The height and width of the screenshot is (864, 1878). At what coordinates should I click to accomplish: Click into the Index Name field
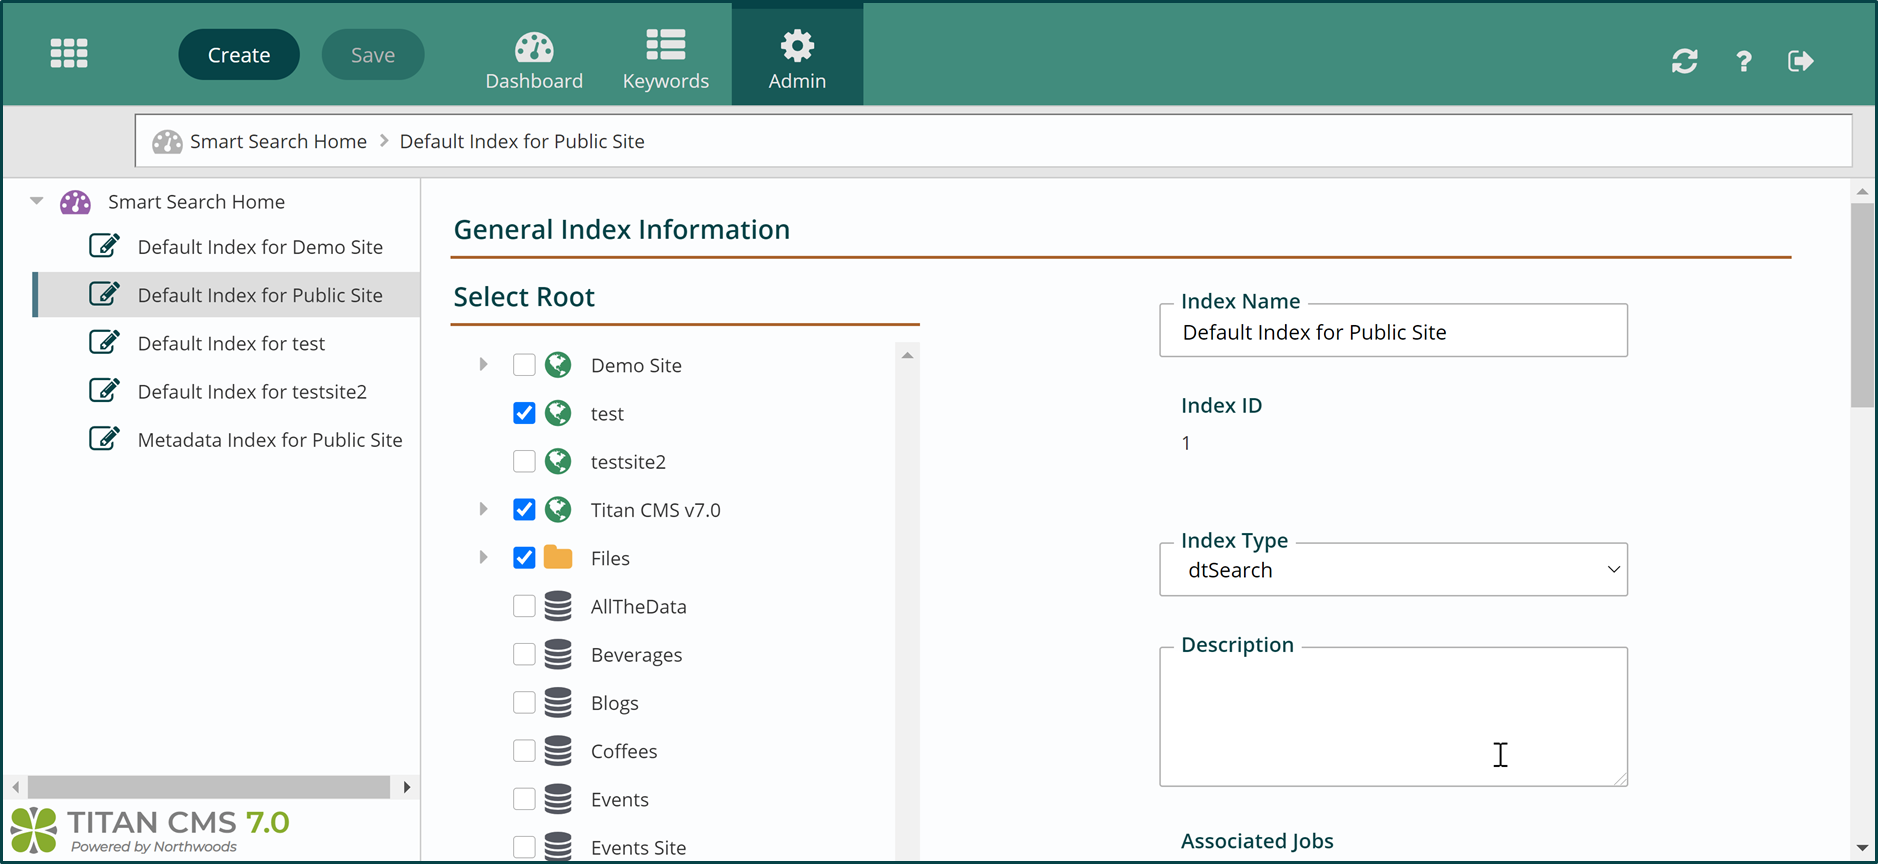coord(1393,331)
